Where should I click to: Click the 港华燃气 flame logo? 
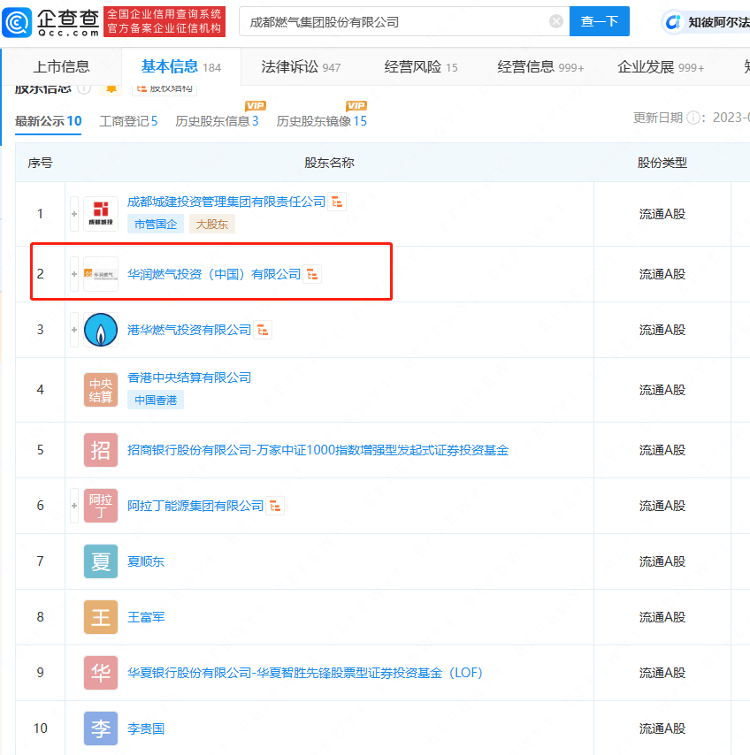click(101, 330)
